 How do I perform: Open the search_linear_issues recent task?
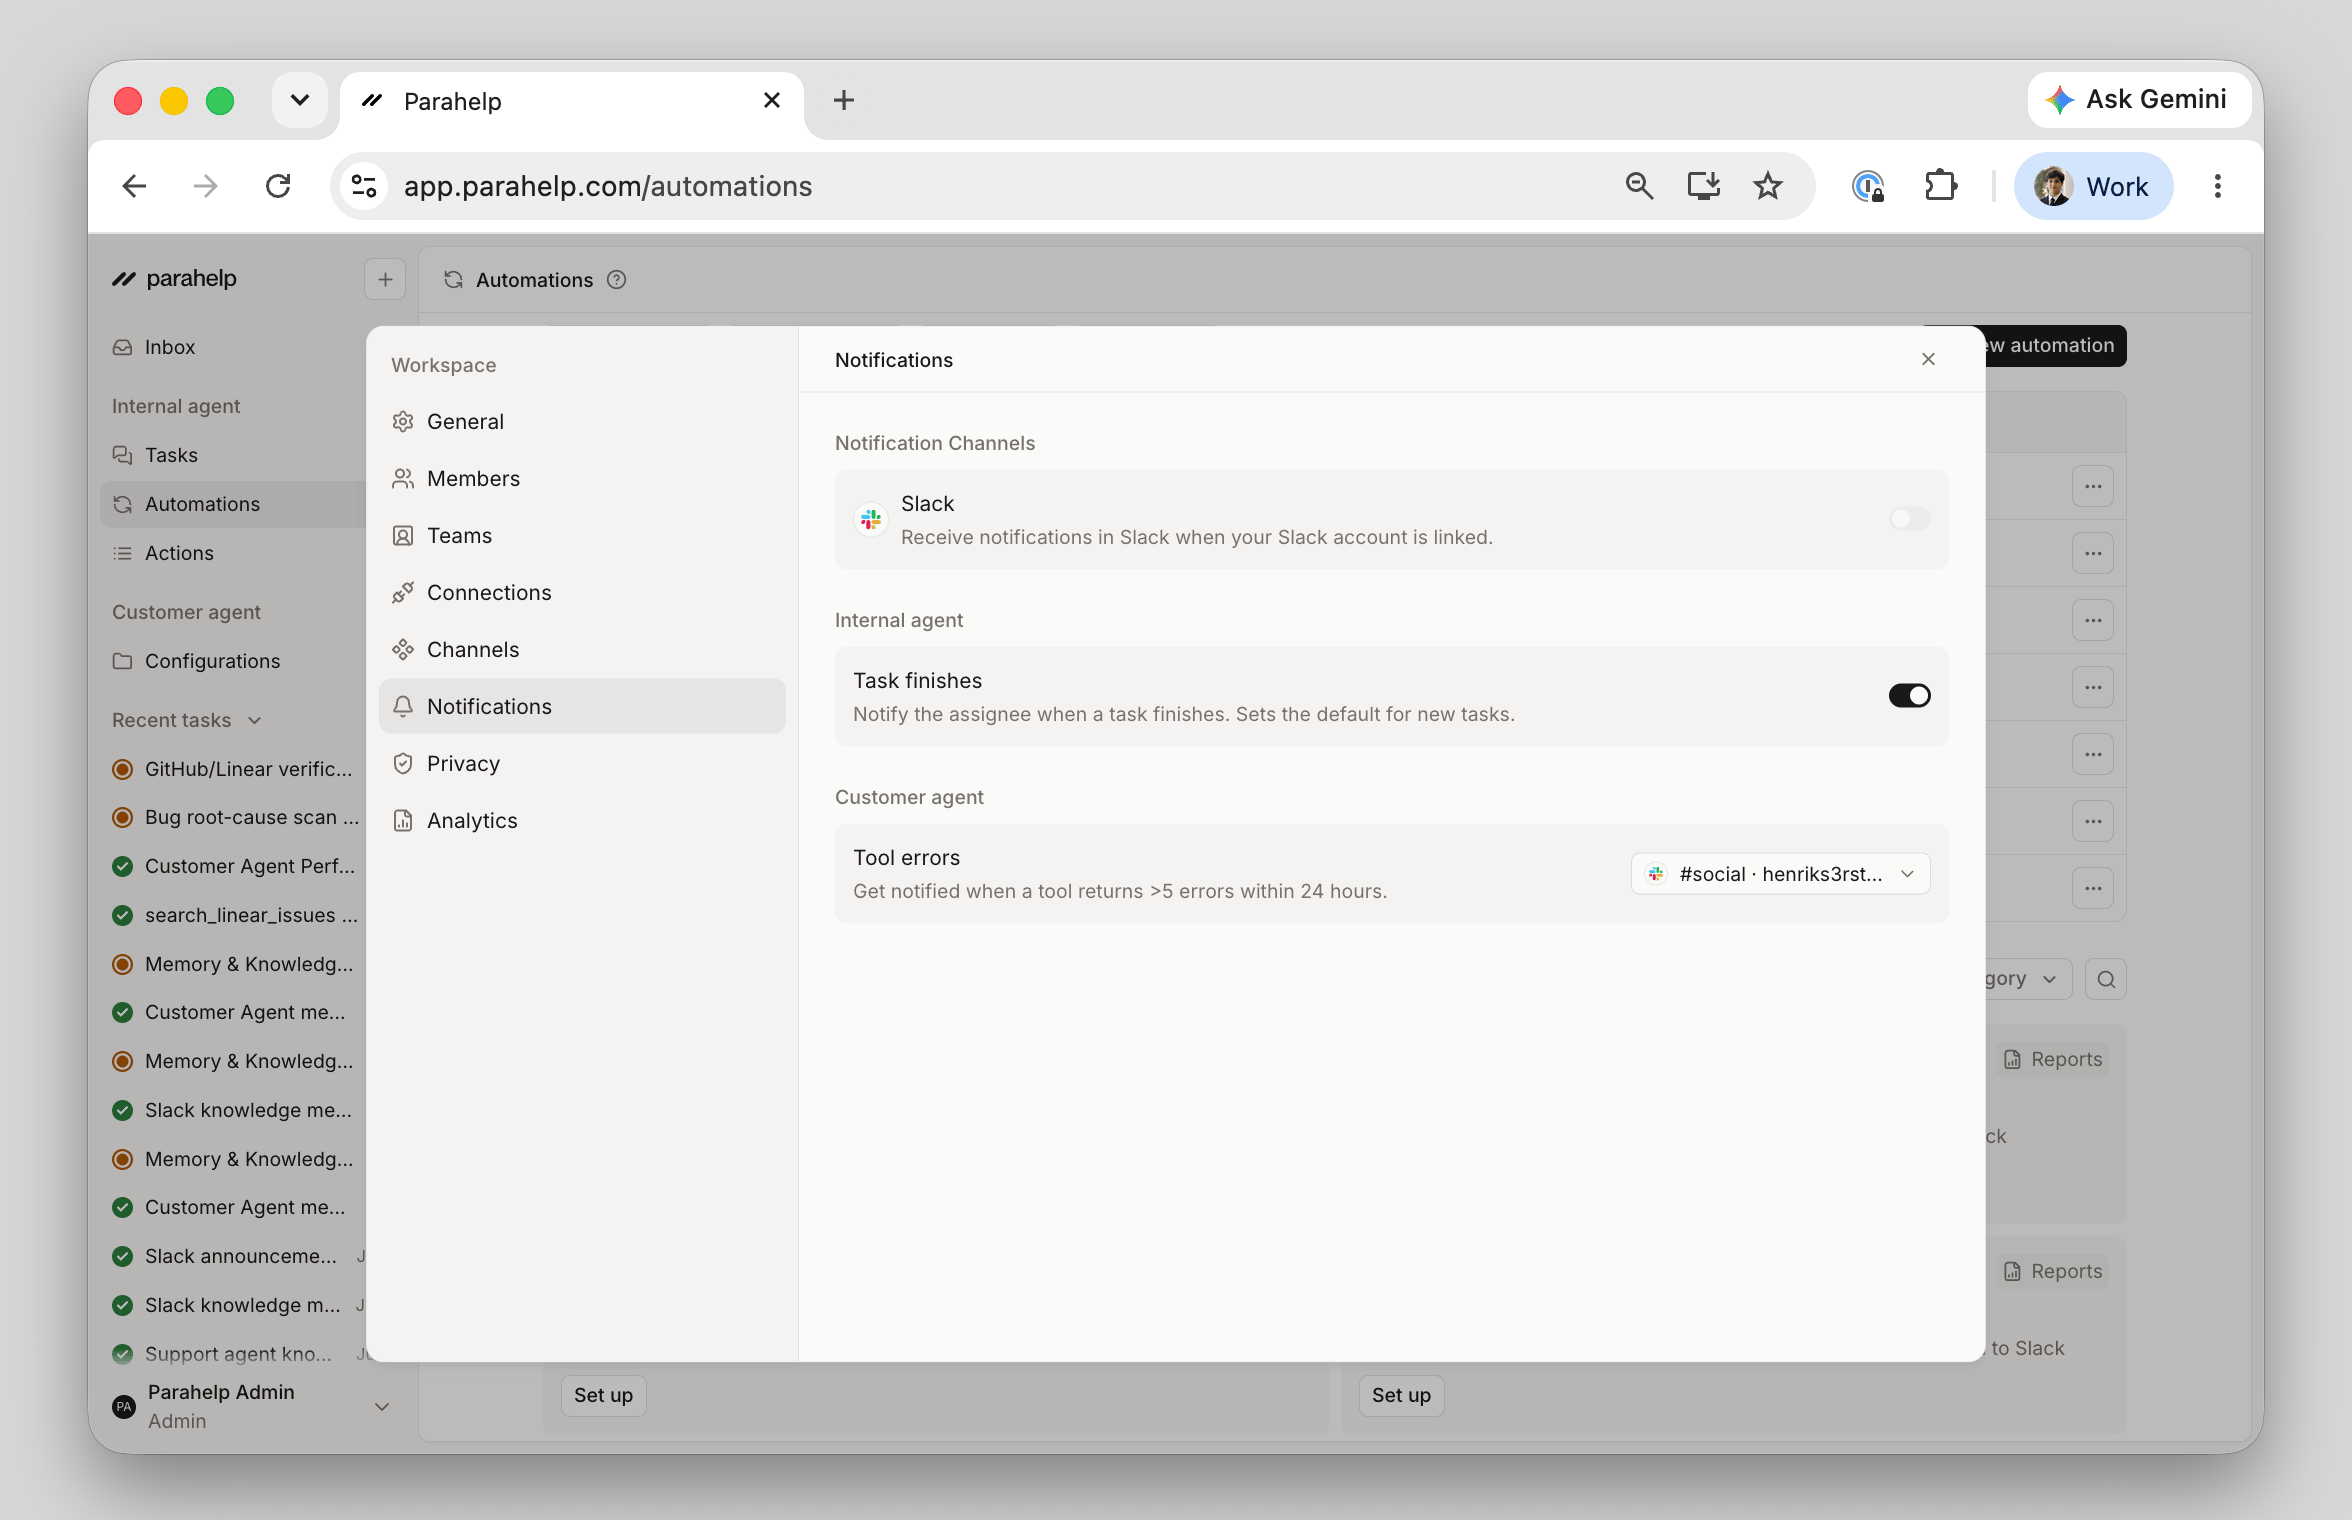[x=234, y=915]
